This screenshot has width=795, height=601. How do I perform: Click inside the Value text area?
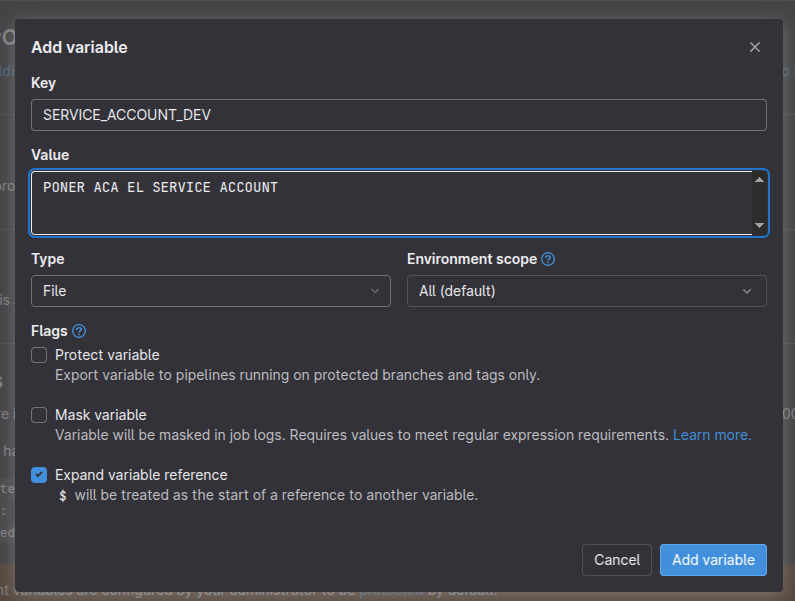(390, 203)
